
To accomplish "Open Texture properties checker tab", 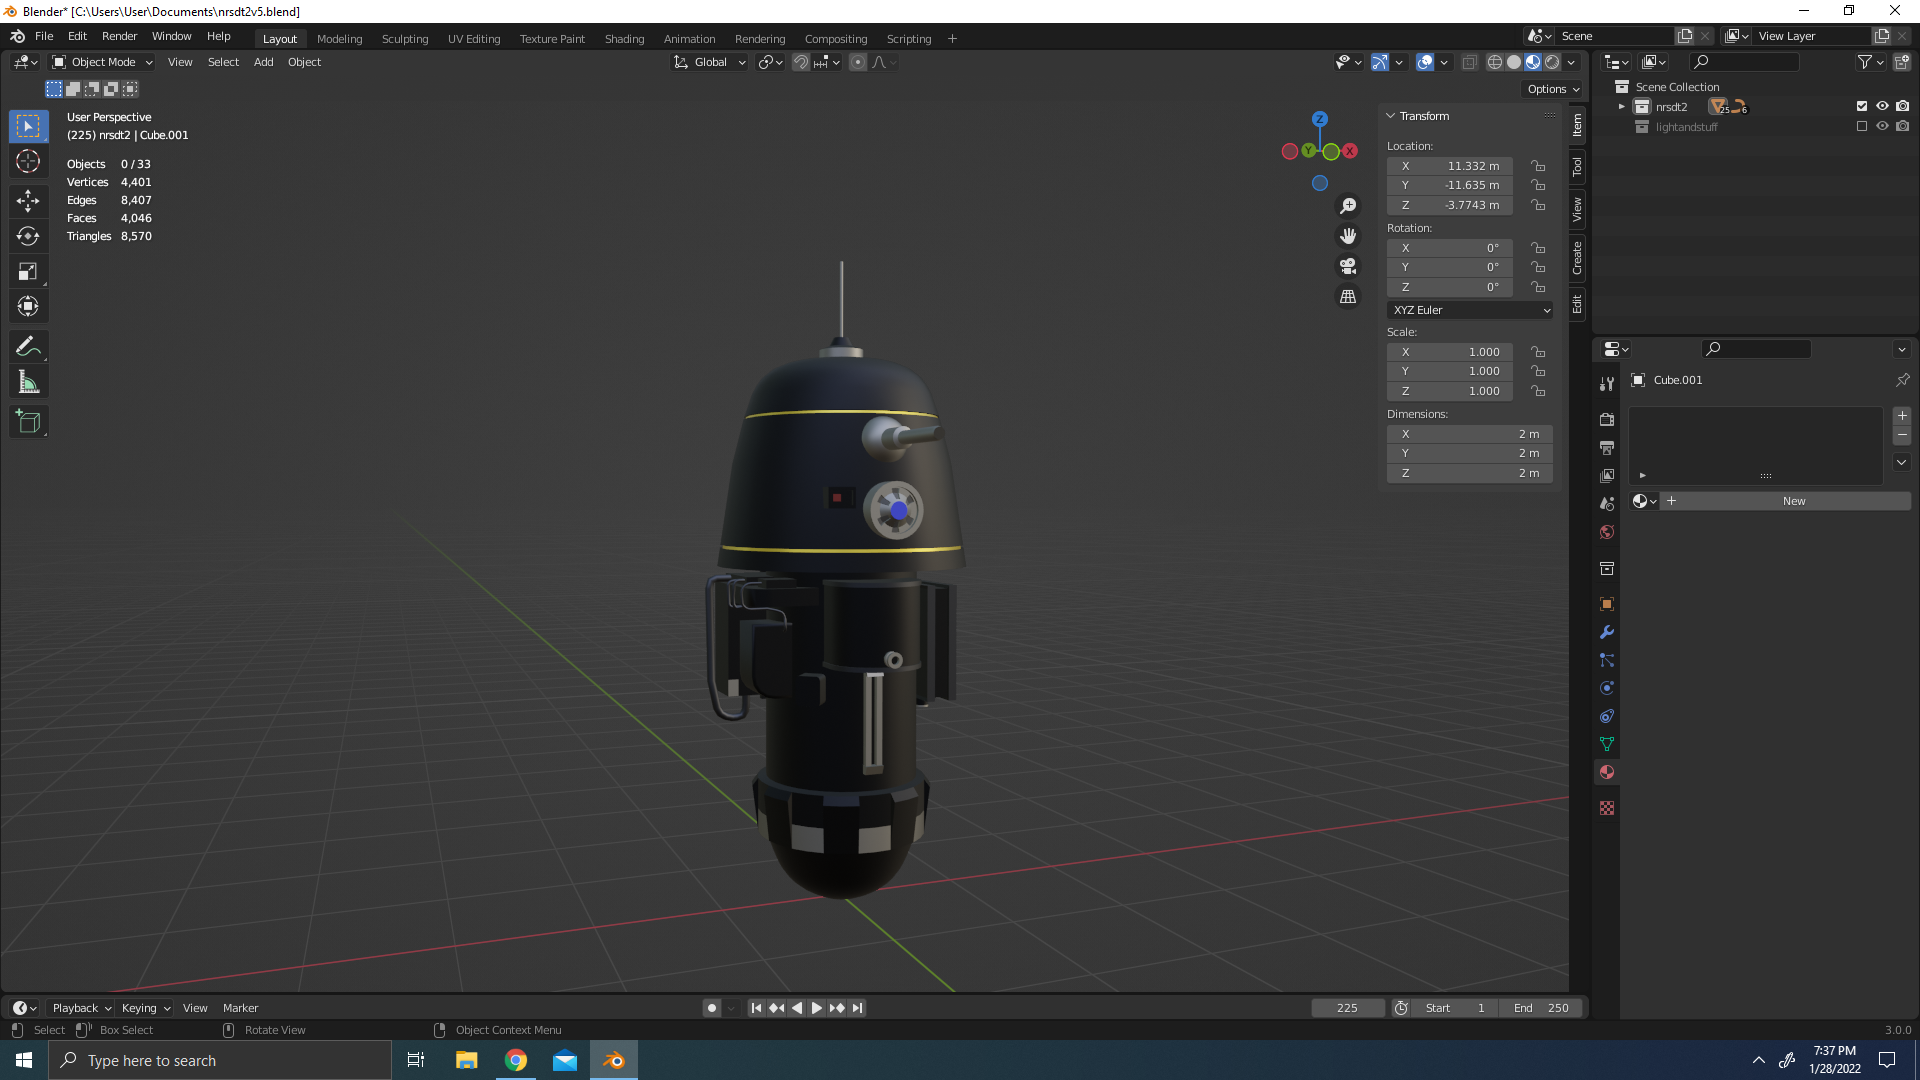I will pyautogui.click(x=1607, y=808).
